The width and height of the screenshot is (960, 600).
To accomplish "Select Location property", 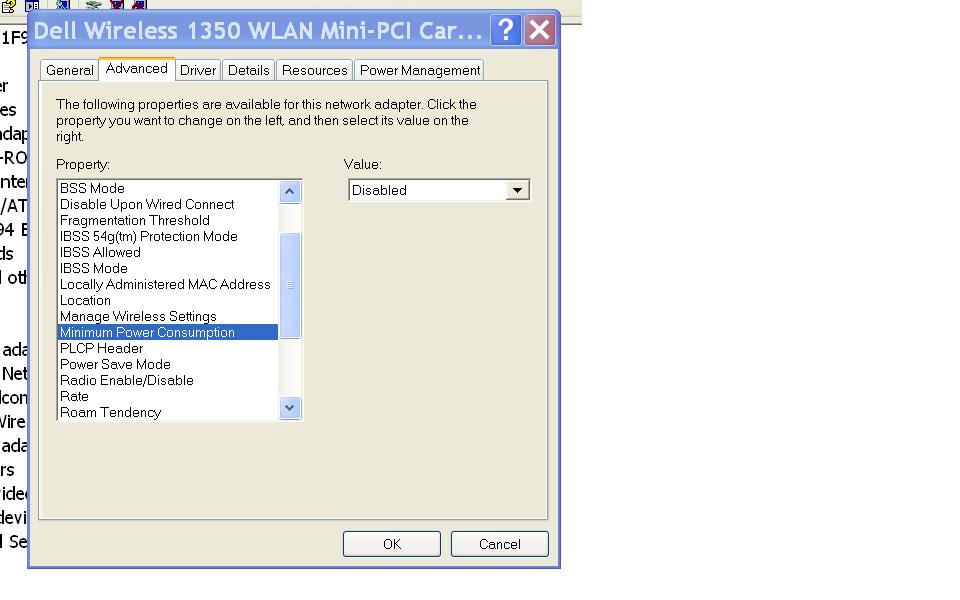I will point(168,300).
